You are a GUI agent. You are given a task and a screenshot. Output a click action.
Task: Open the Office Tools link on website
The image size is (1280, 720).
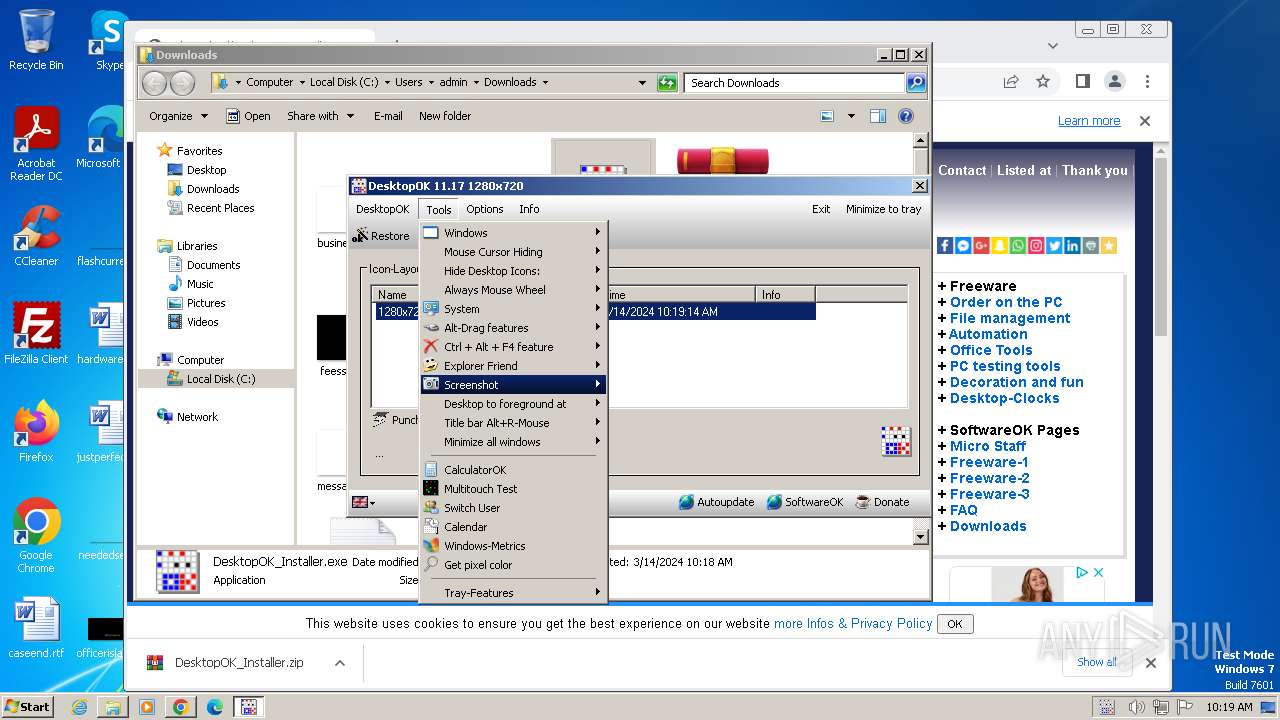991,350
